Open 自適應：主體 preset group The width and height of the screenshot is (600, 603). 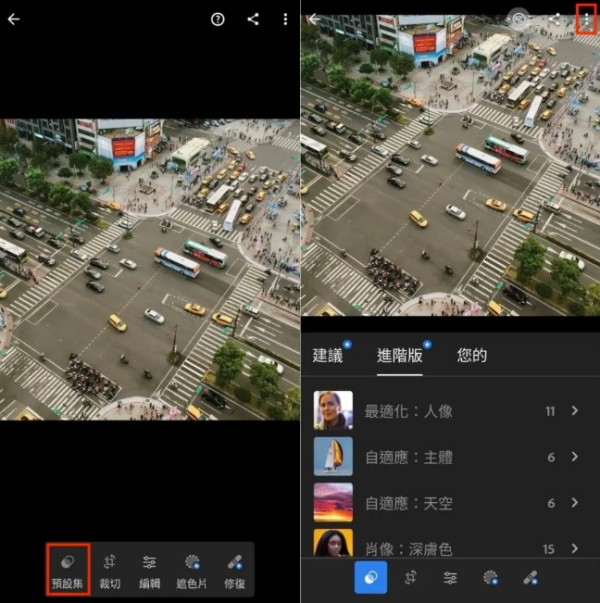click(450, 457)
